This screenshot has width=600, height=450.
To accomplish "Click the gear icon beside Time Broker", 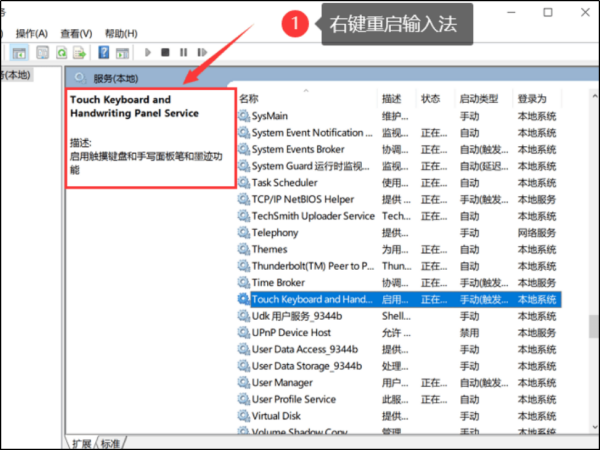I will [243, 282].
